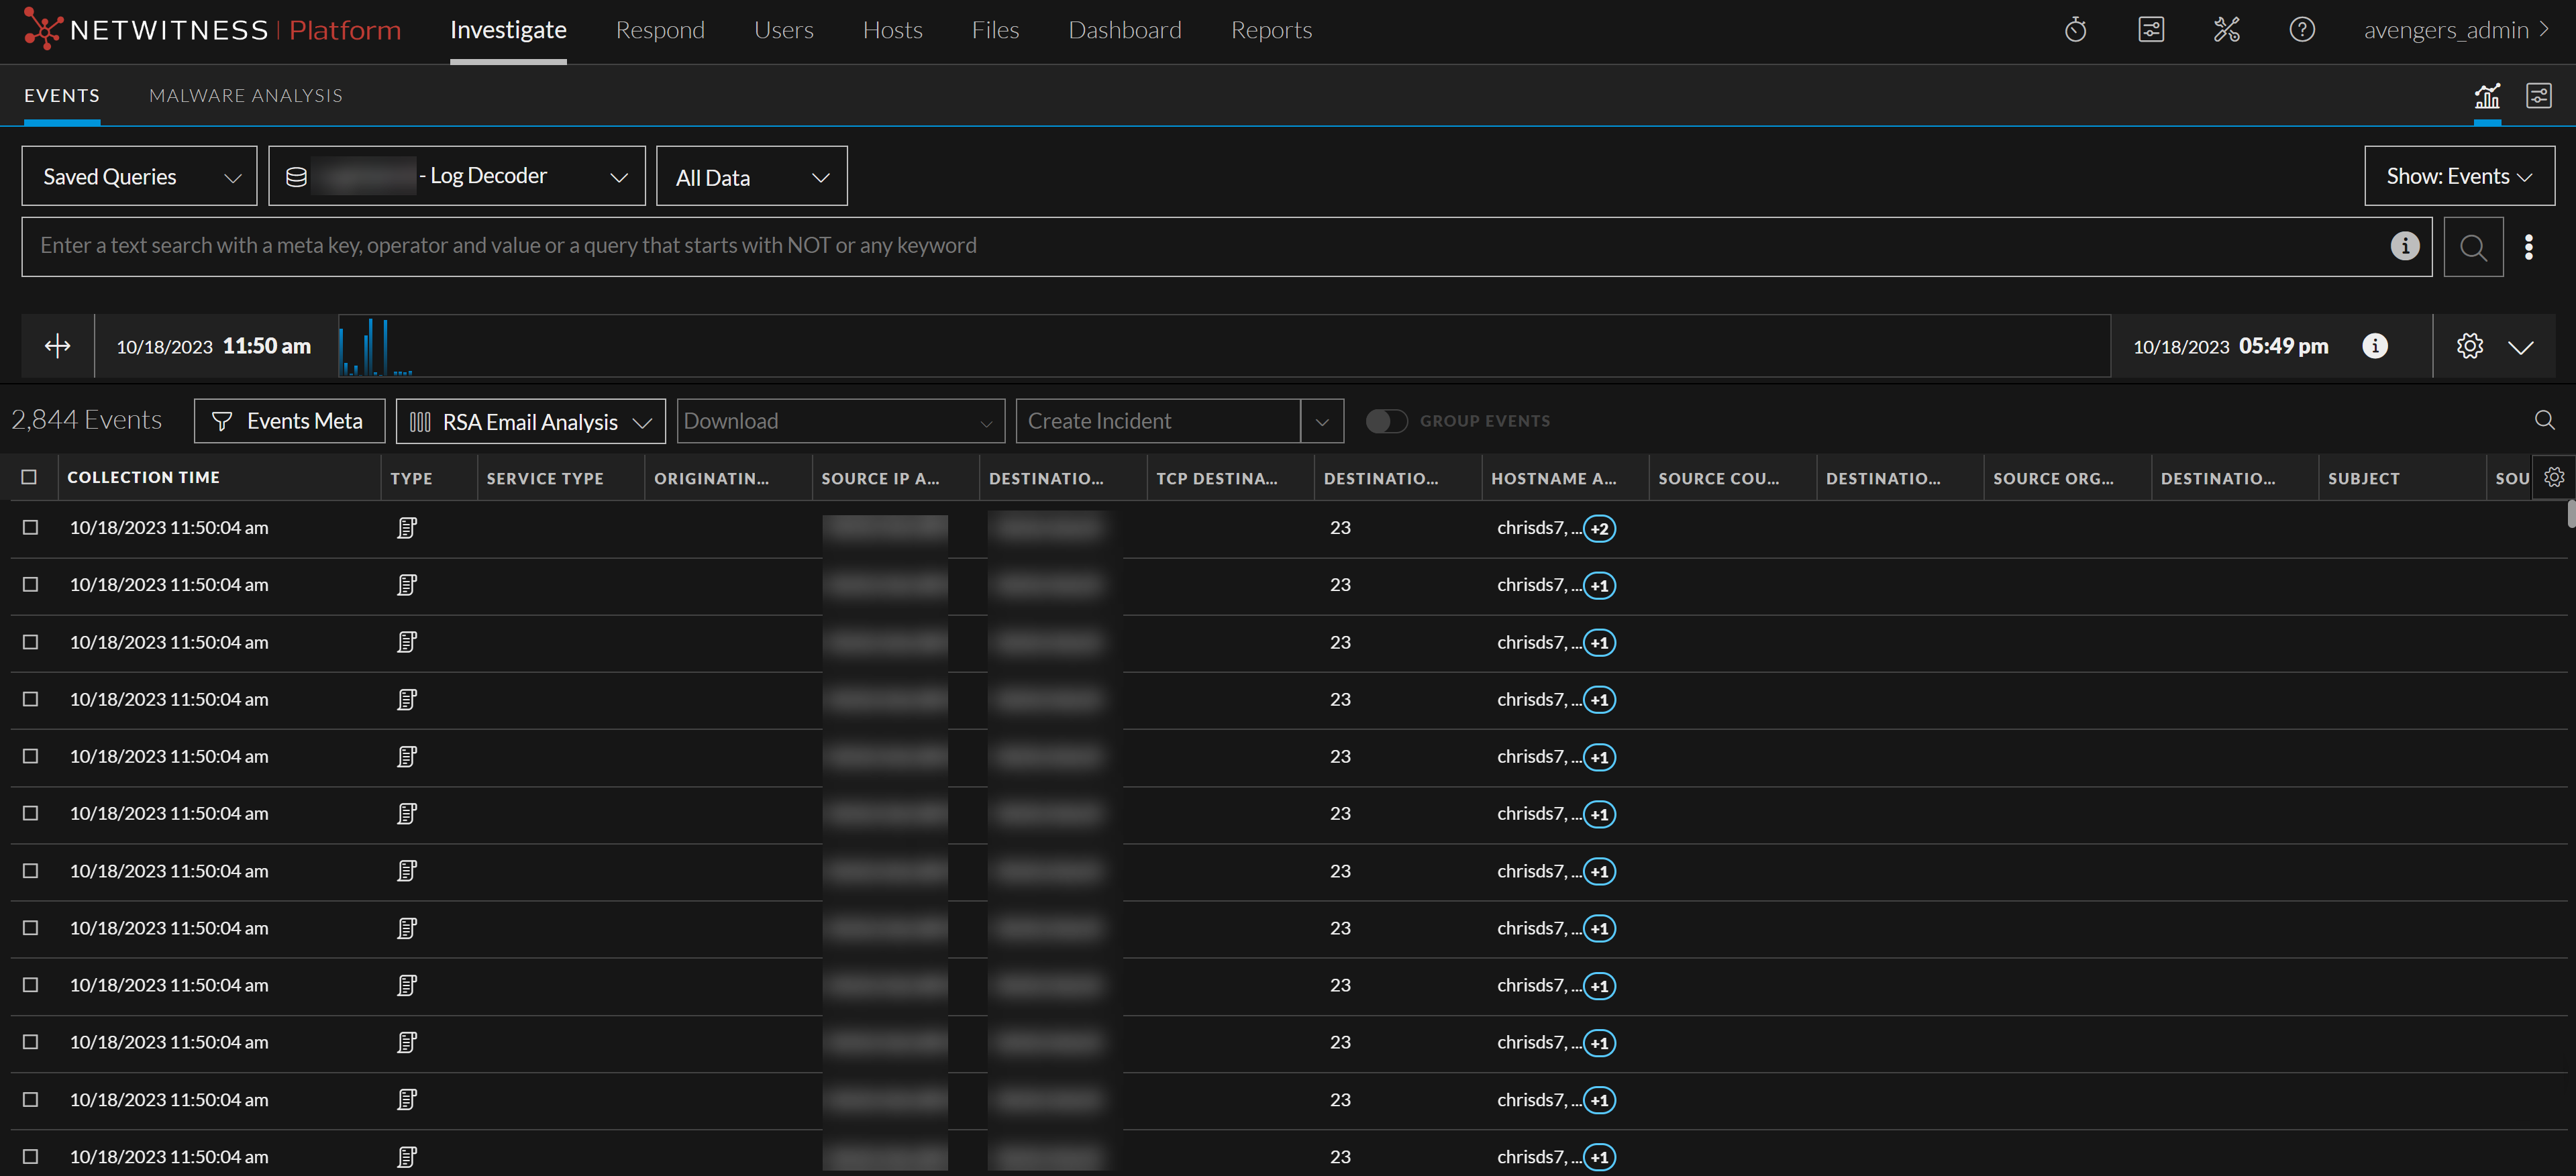This screenshot has height=1176, width=2576.
Task: Click the time range gear settings icon
Action: click(x=2469, y=346)
